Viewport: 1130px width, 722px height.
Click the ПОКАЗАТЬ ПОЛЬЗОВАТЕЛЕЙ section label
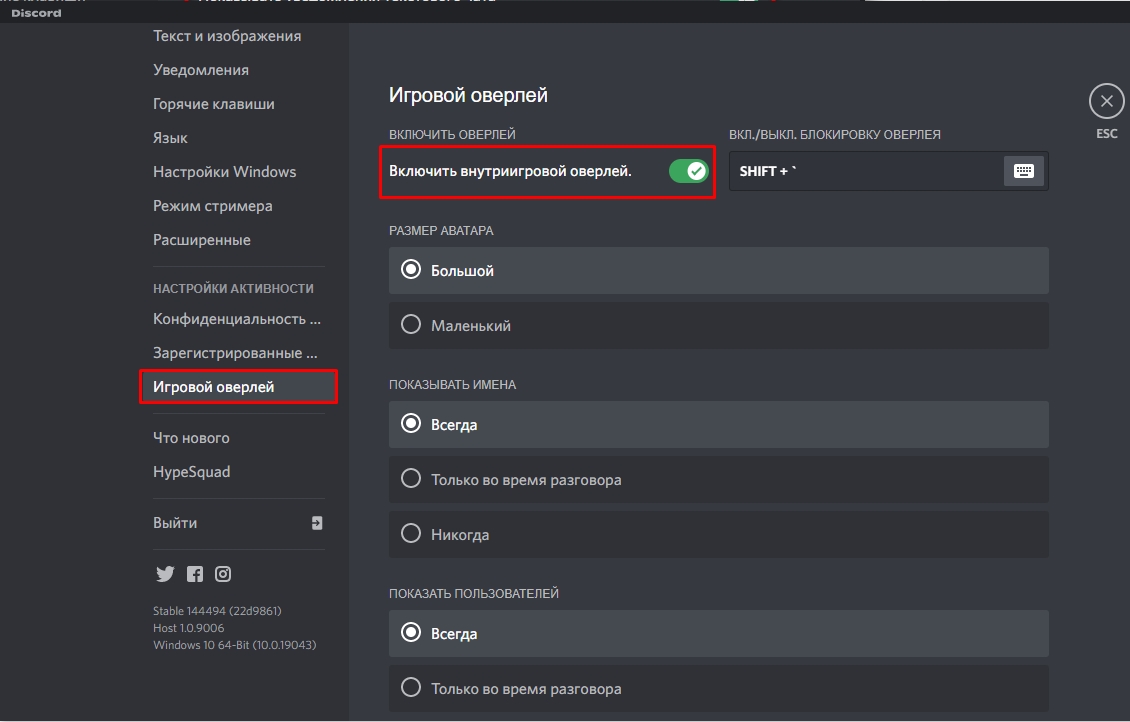pyautogui.click(x=473, y=594)
